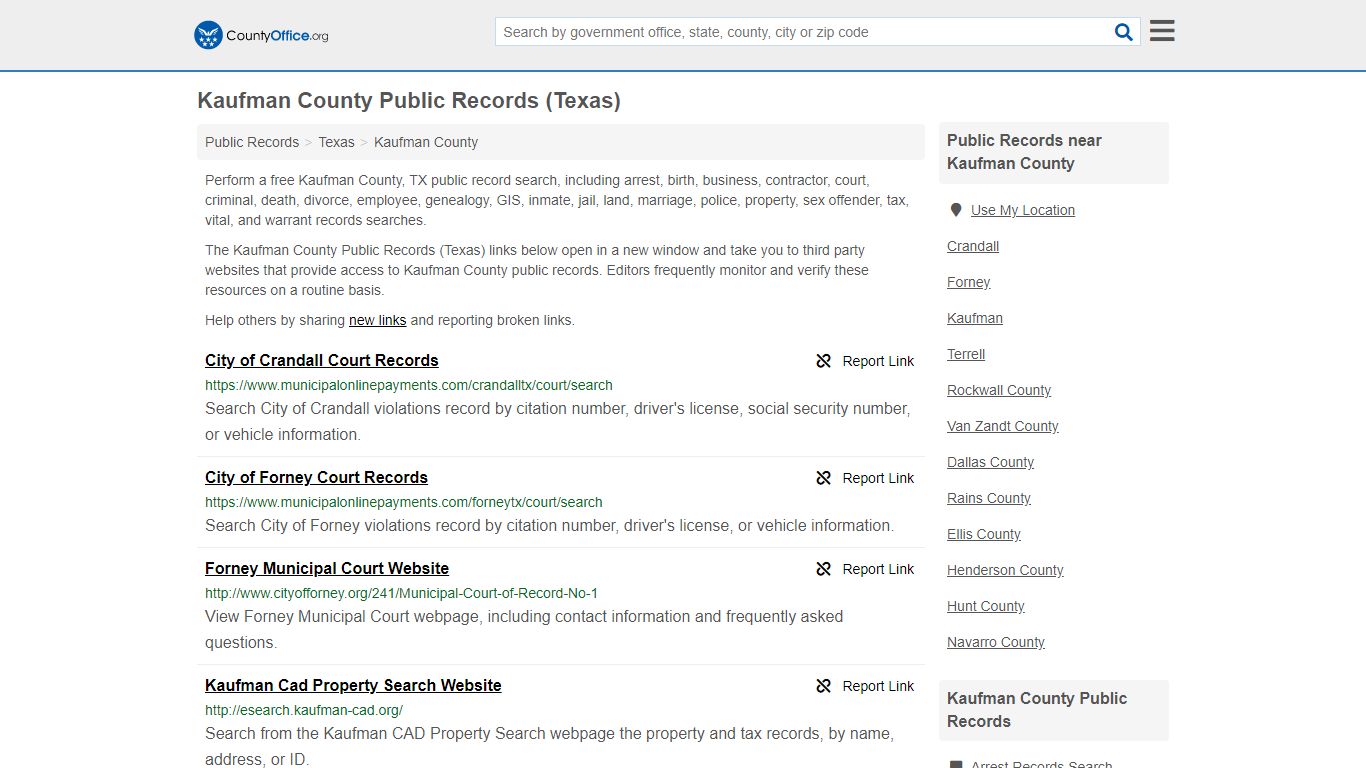Viewport: 1366px width, 768px height.
Task: Open the hamburger menu
Action: [1162, 31]
